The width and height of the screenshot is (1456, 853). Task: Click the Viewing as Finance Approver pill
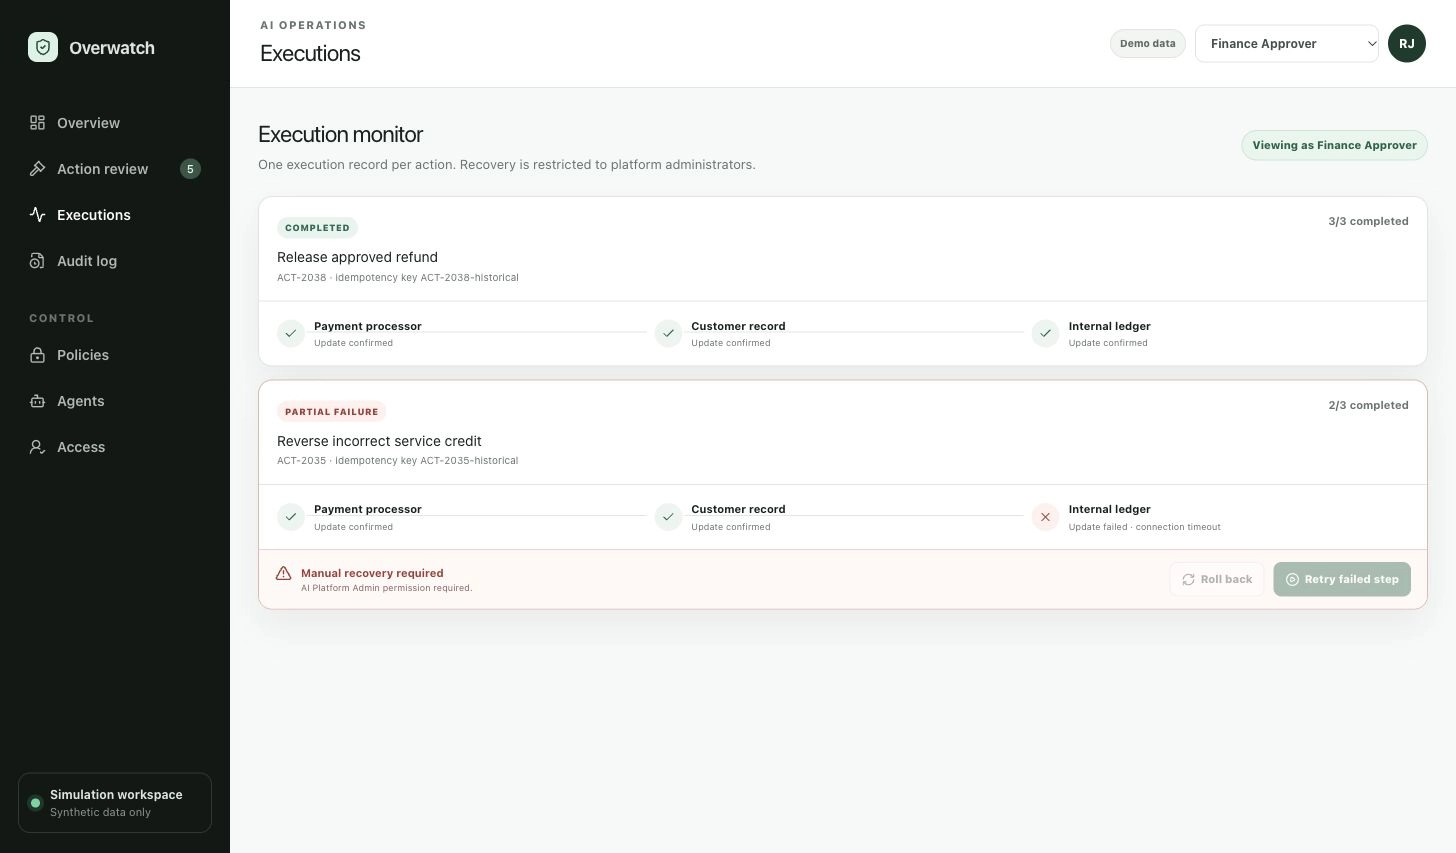click(1334, 145)
